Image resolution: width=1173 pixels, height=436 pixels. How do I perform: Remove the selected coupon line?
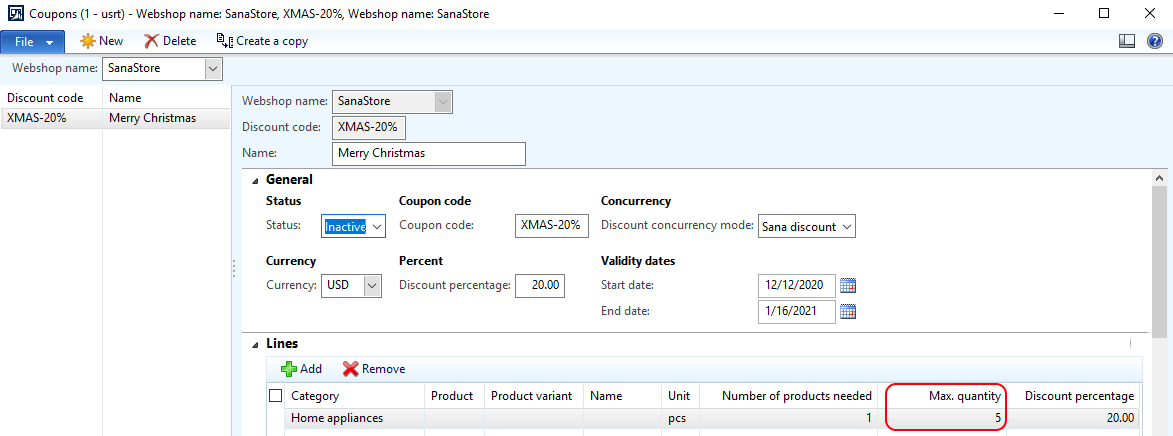[374, 369]
